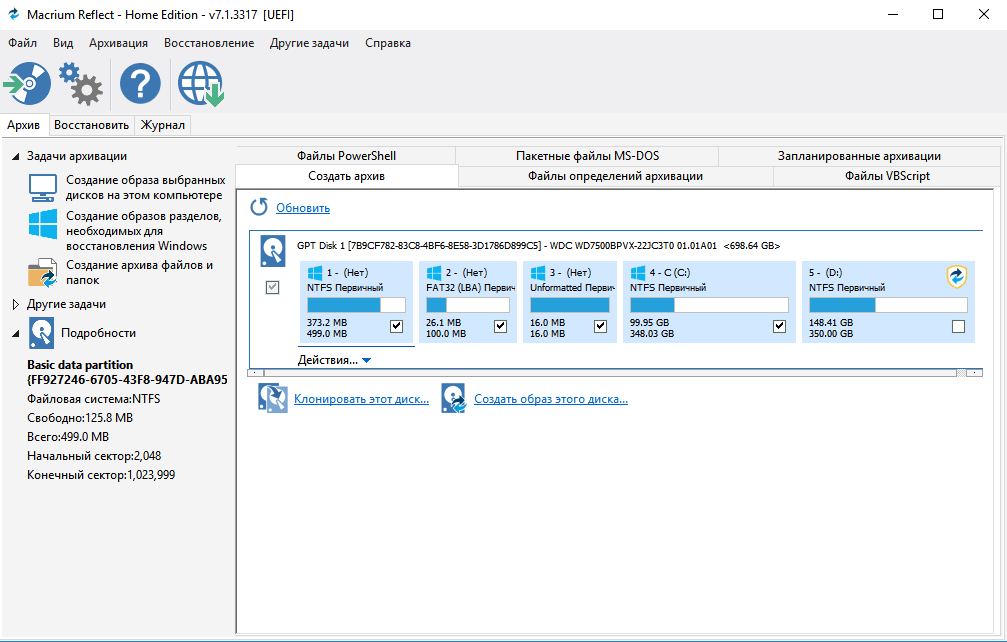The image size is (1007, 642).
Task: Click the GPT Disk 1 WDC description text
Action: 538,246
